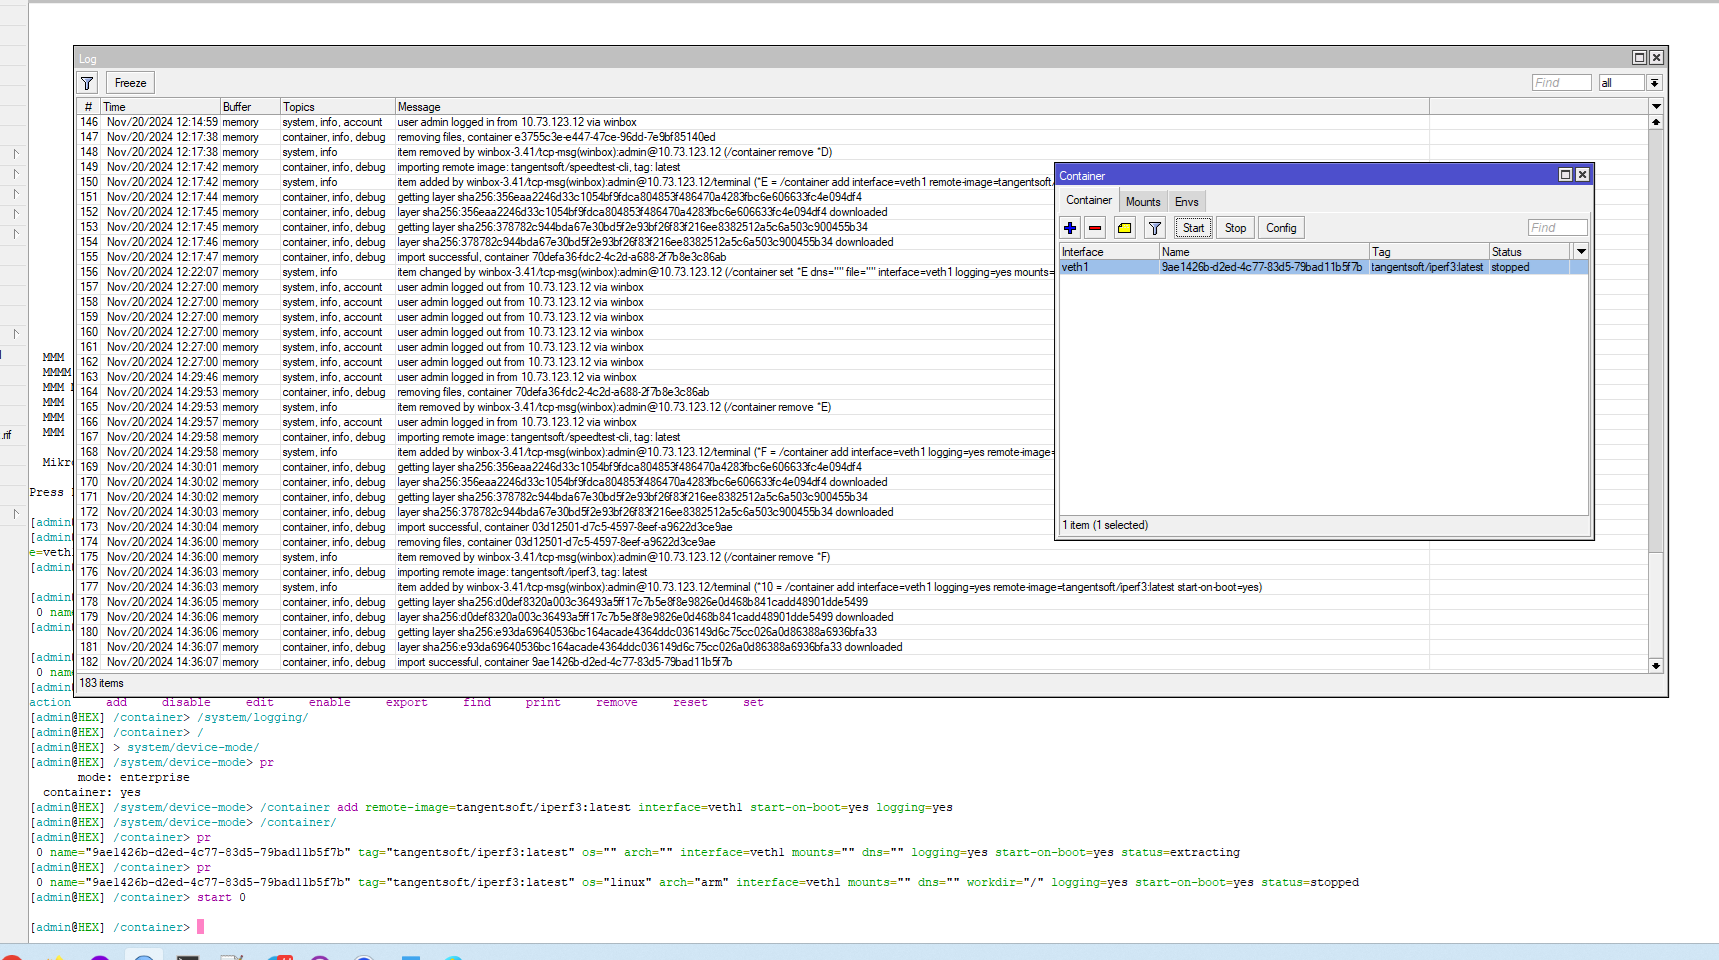Switch to the Mounts tab

[x=1143, y=201]
